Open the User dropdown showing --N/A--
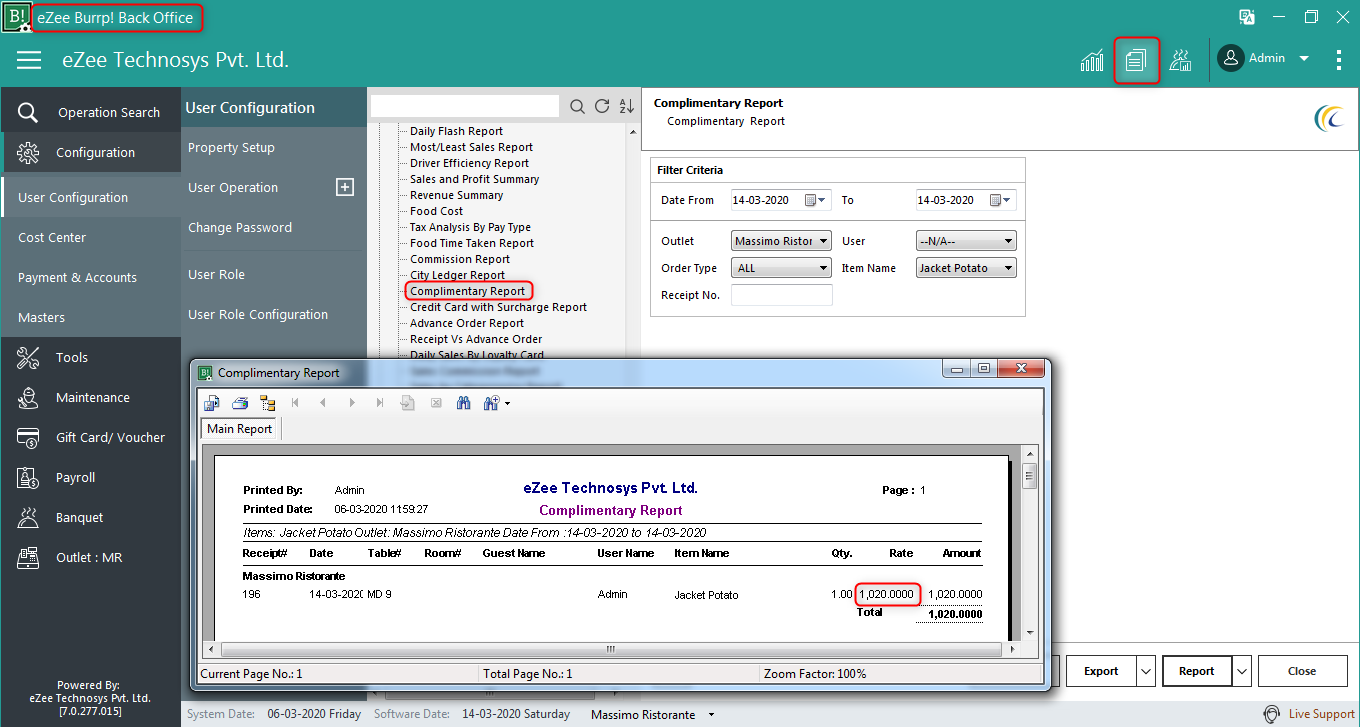This screenshot has width=1360, height=727. (966, 241)
